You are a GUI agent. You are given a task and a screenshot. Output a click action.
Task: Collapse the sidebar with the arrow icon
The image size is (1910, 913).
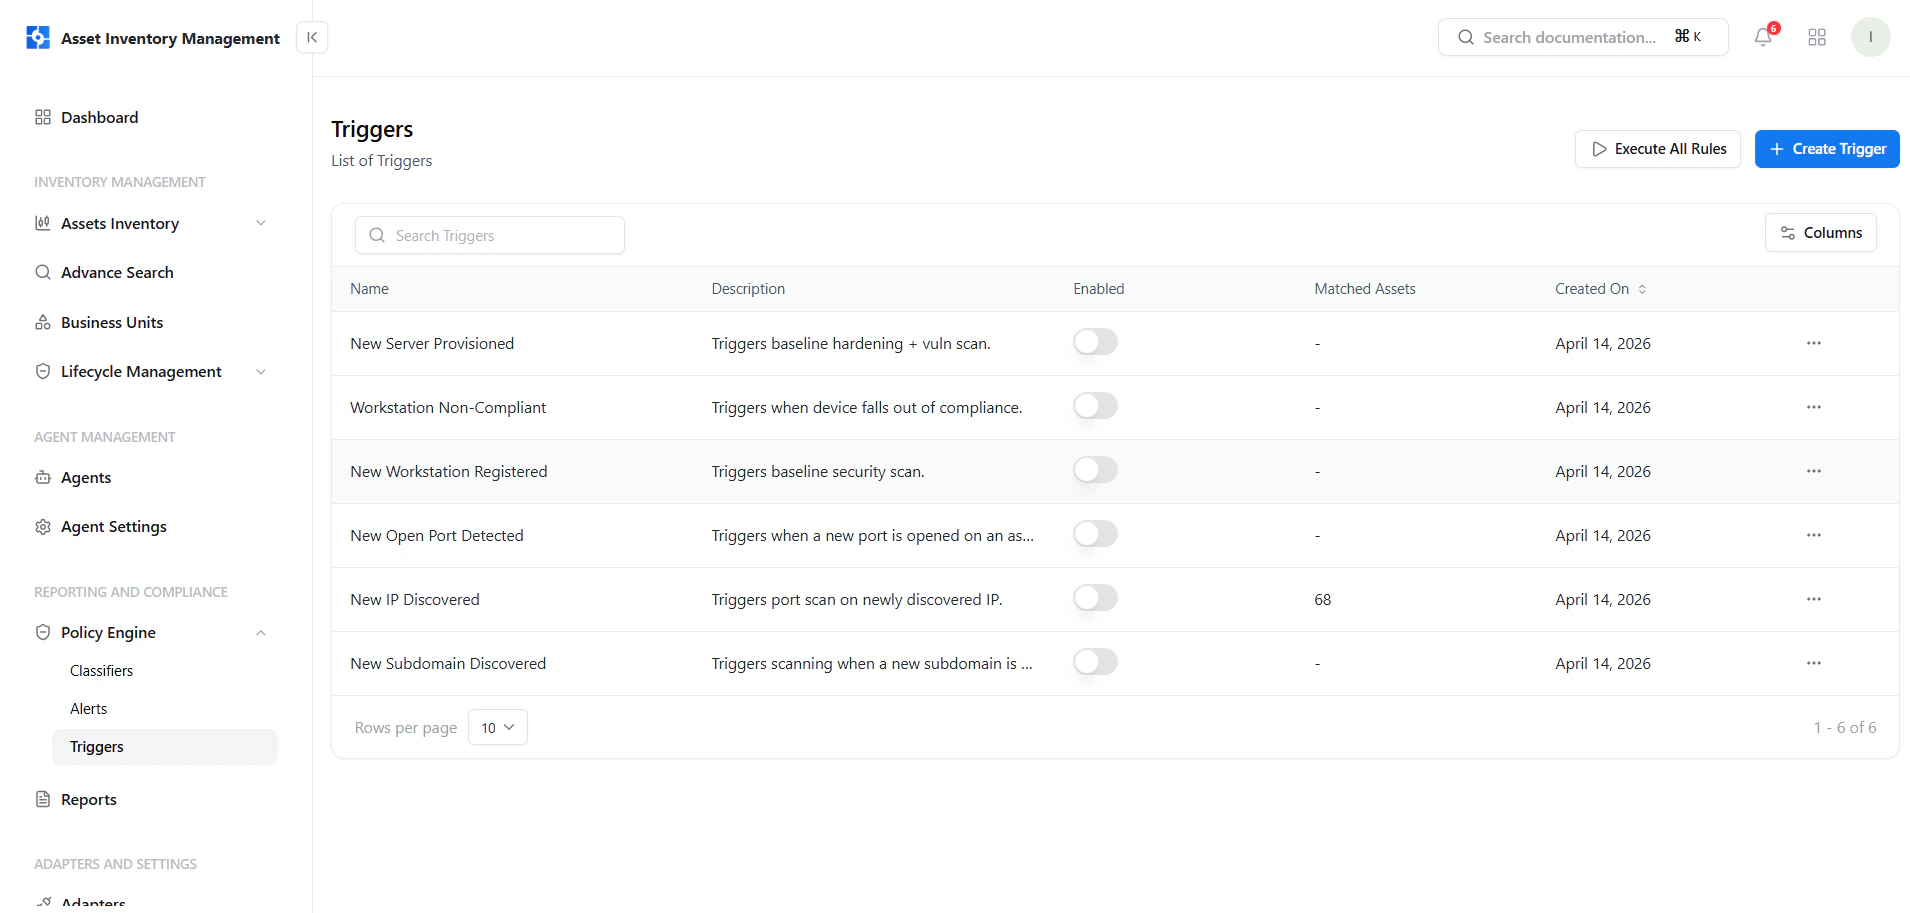point(312,37)
